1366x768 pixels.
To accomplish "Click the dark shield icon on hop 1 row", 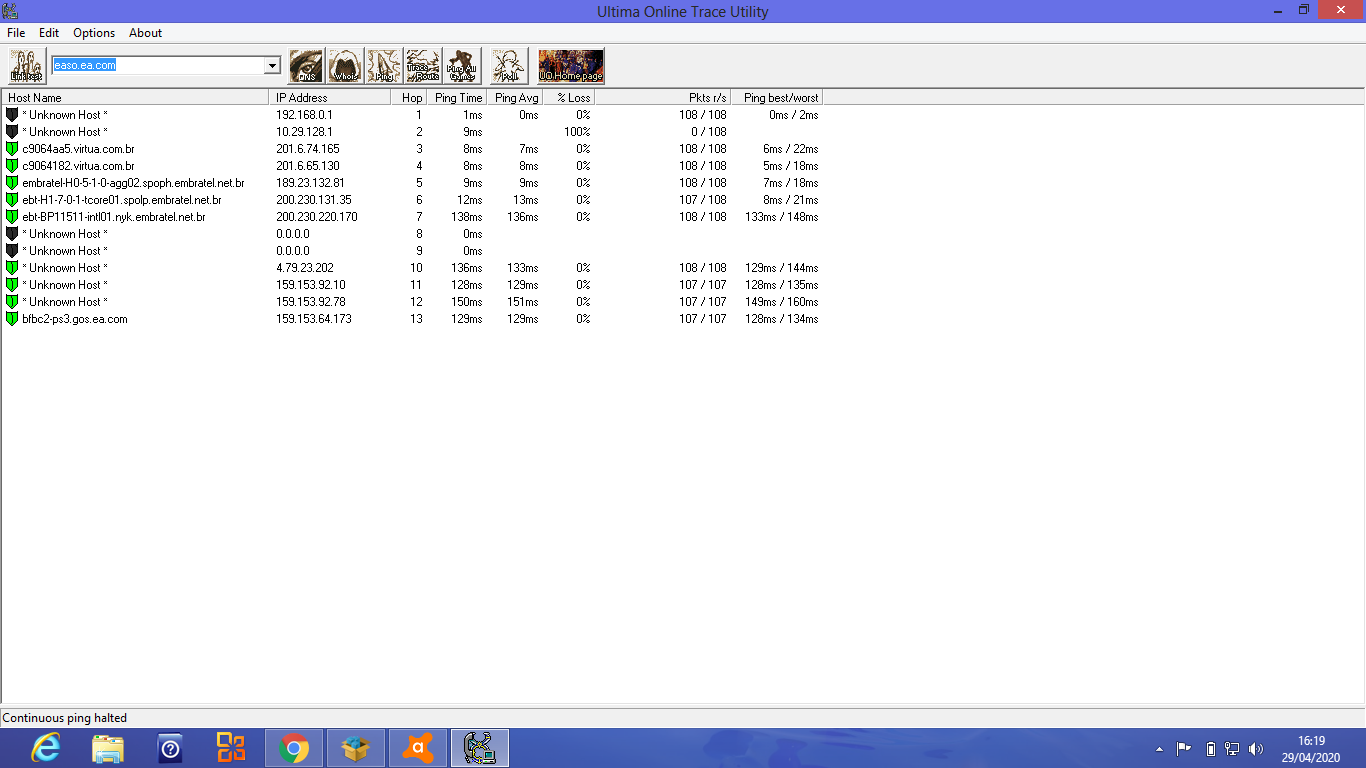I will (12, 115).
